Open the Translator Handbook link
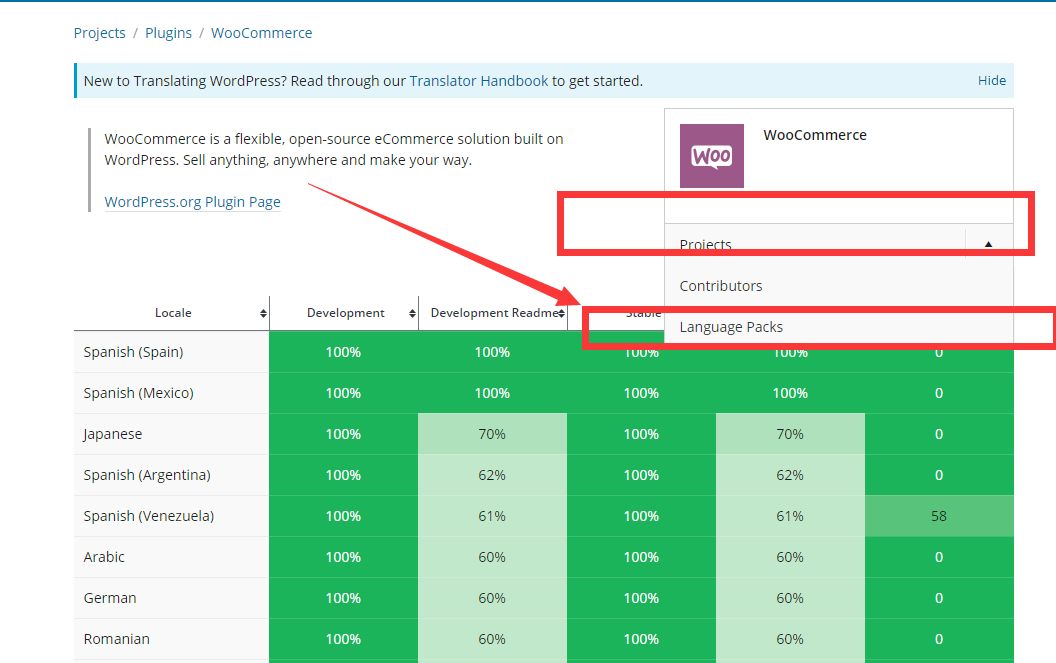Image resolution: width=1056 pixels, height=663 pixels. tap(478, 81)
